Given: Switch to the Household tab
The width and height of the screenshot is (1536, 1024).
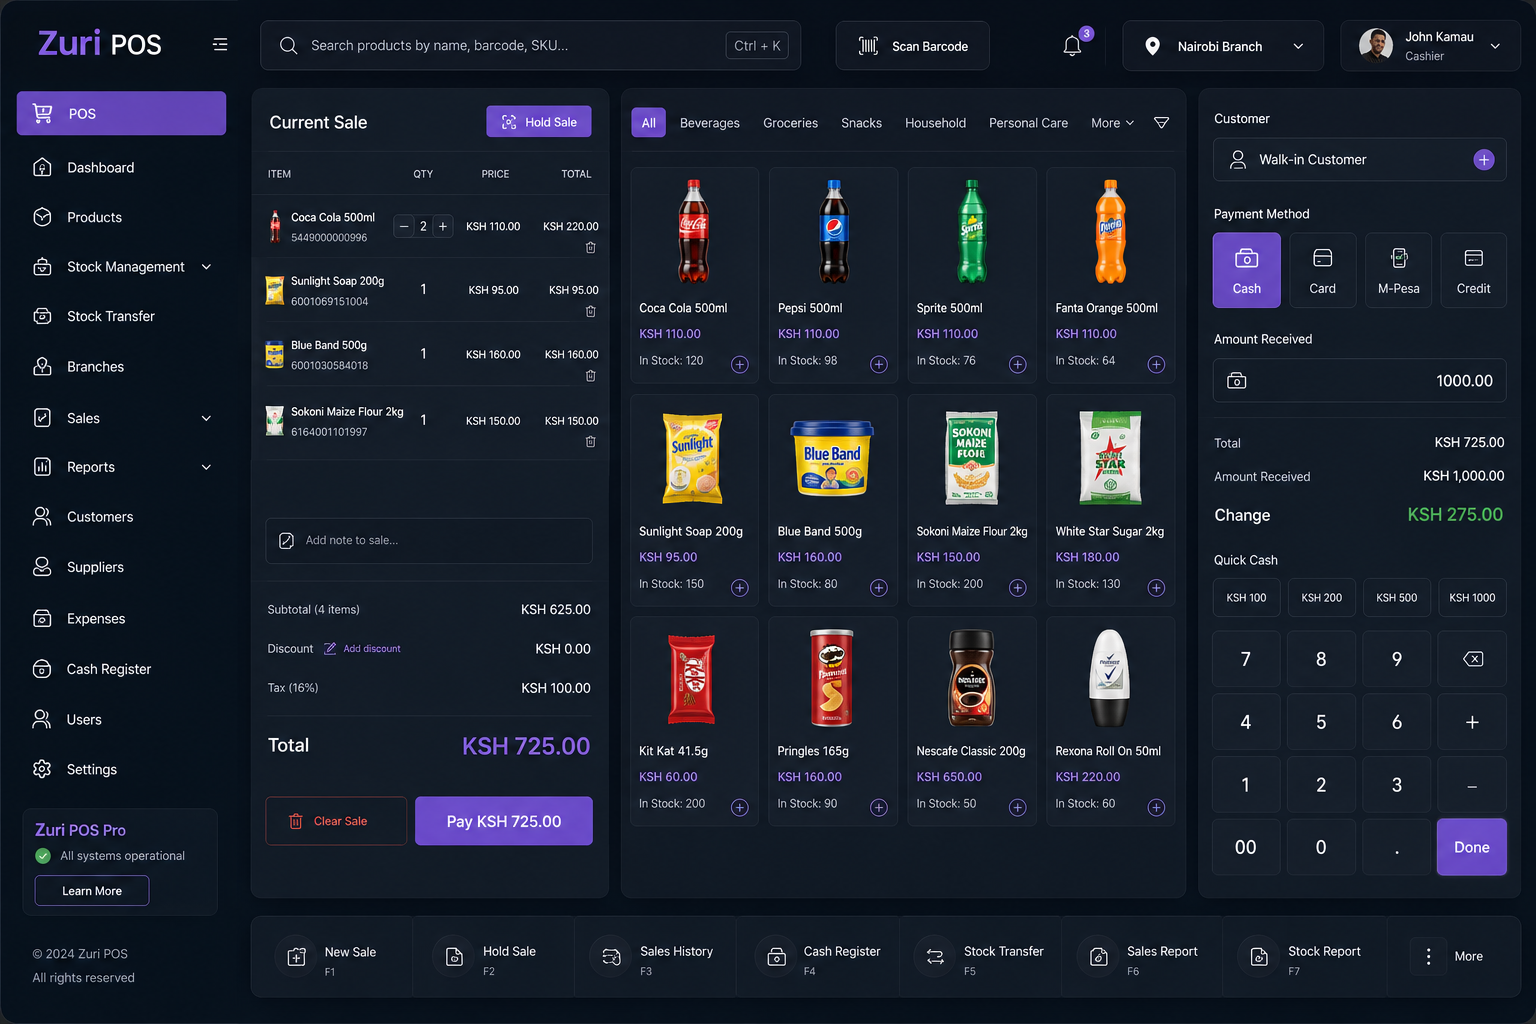Looking at the screenshot, I should pyautogui.click(x=935, y=123).
